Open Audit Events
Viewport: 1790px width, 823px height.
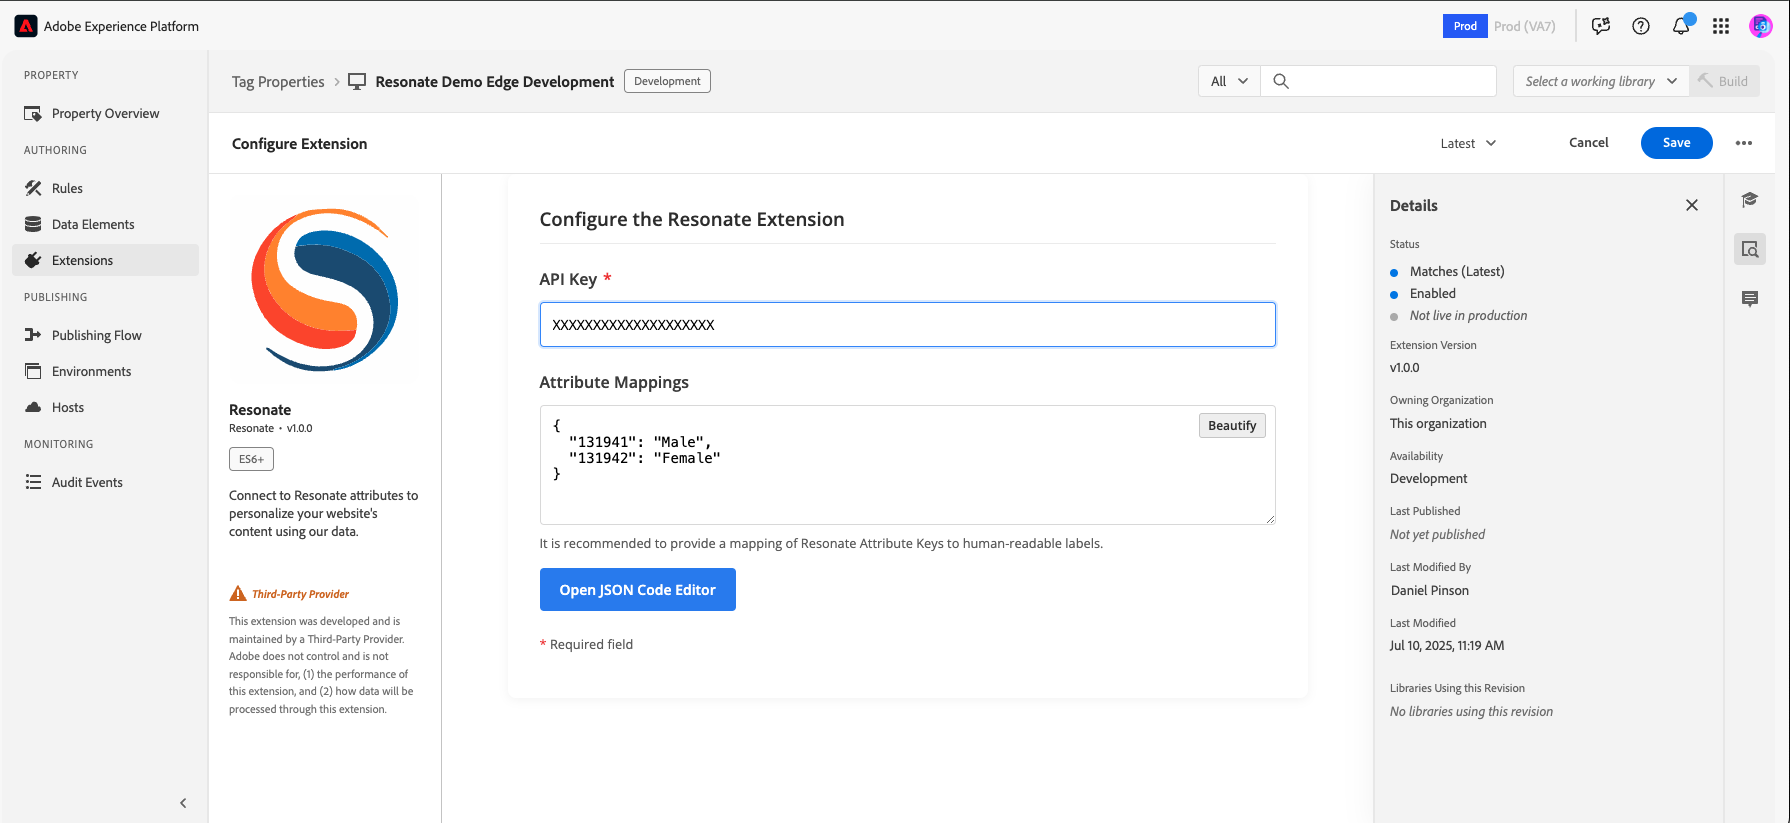coord(105,482)
